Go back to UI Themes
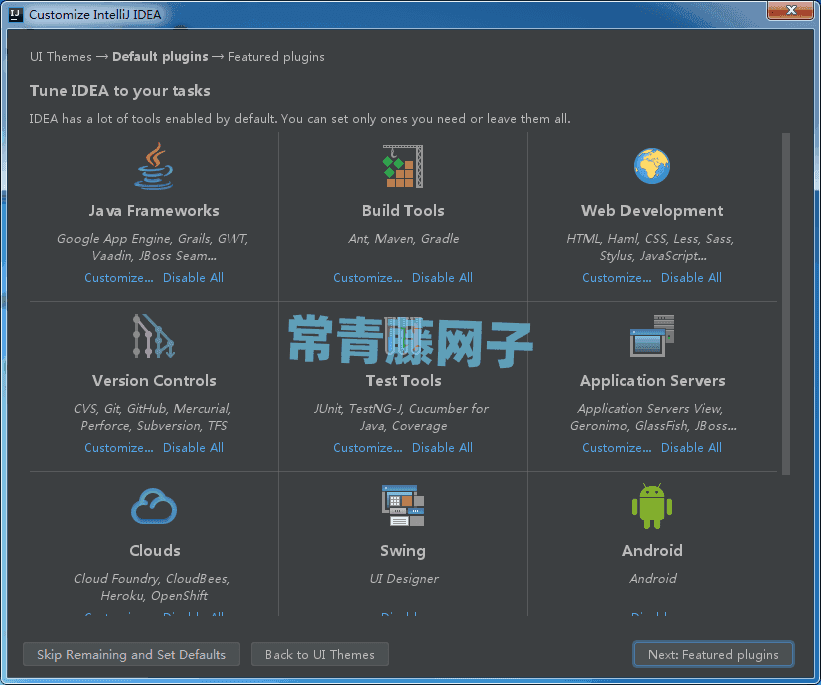 click(320, 654)
